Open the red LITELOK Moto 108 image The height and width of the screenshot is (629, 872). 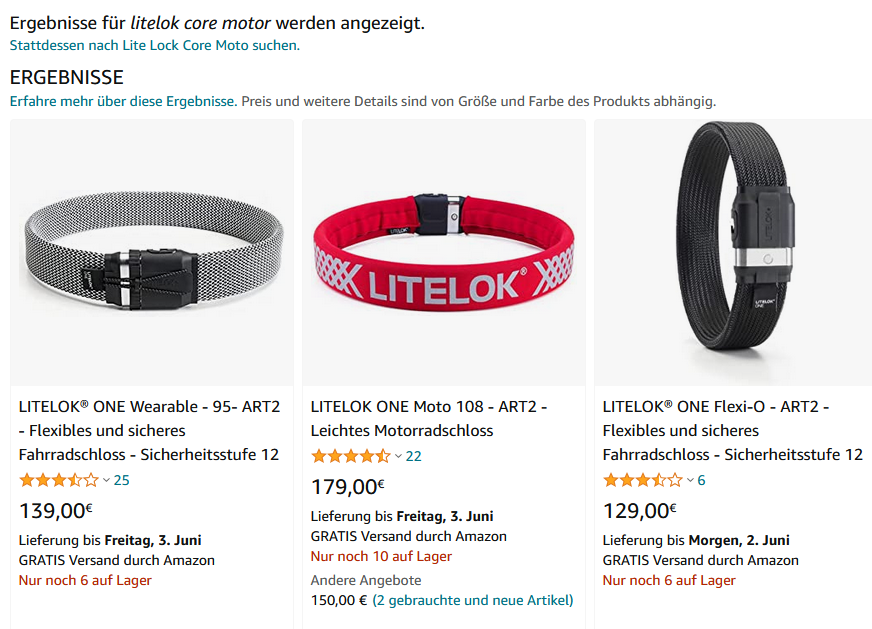[443, 253]
